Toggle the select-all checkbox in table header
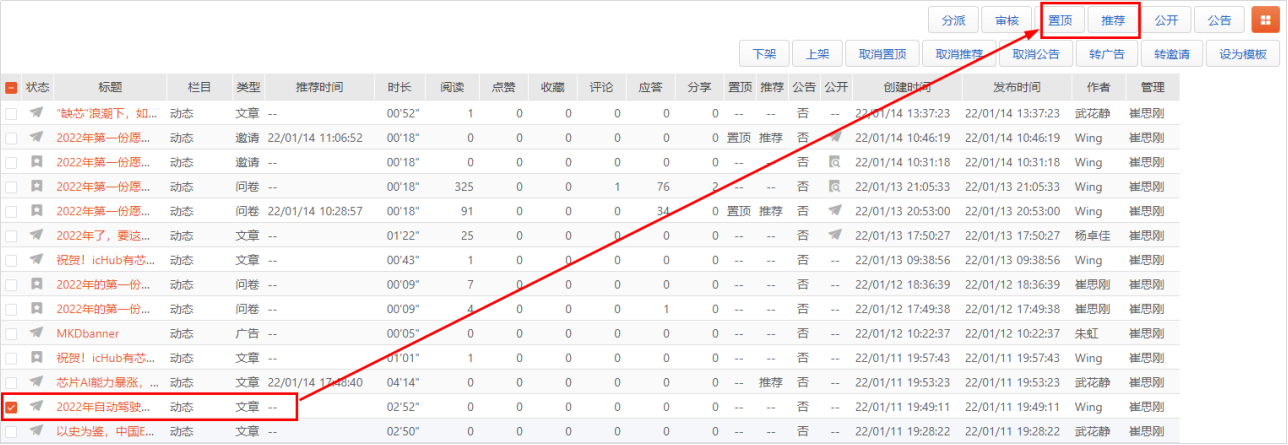 (11, 88)
